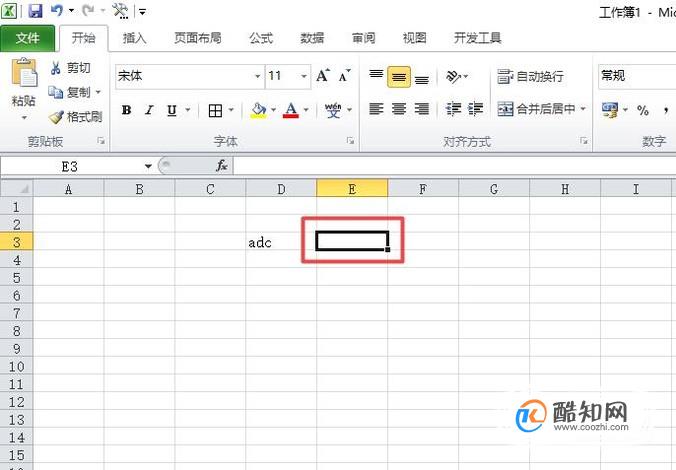Open the font color palette dropdown

point(306,110)
